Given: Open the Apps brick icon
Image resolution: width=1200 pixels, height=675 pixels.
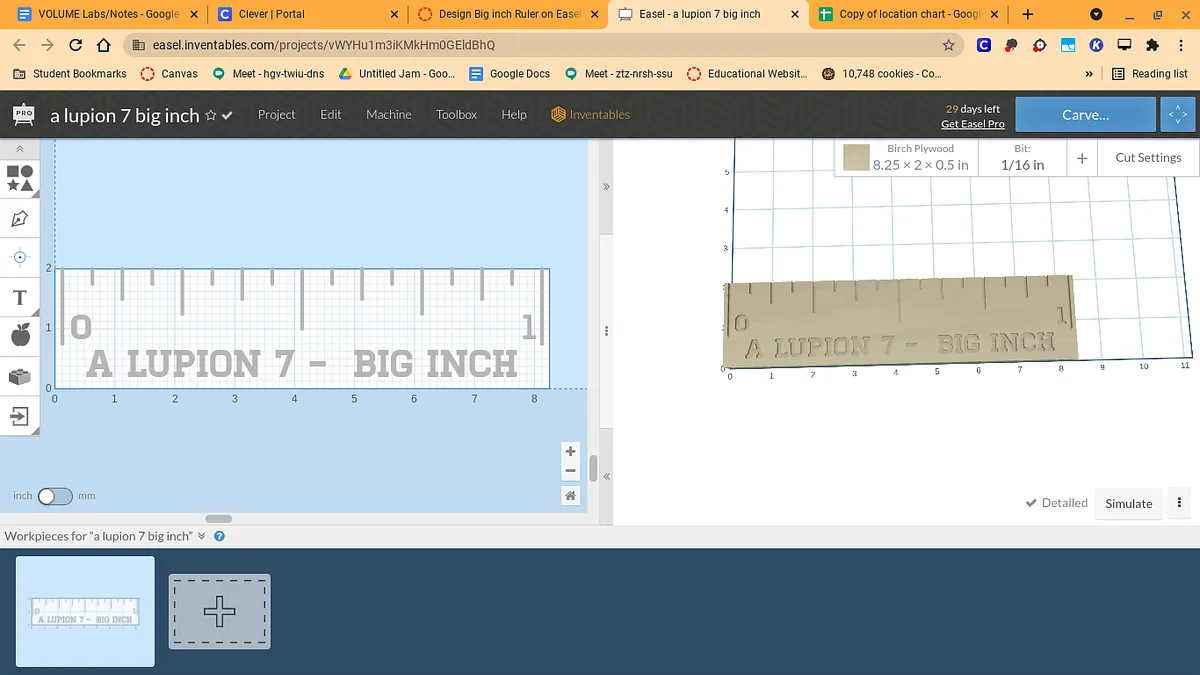Looking at the screenshot, I should [x=20, y=376].
